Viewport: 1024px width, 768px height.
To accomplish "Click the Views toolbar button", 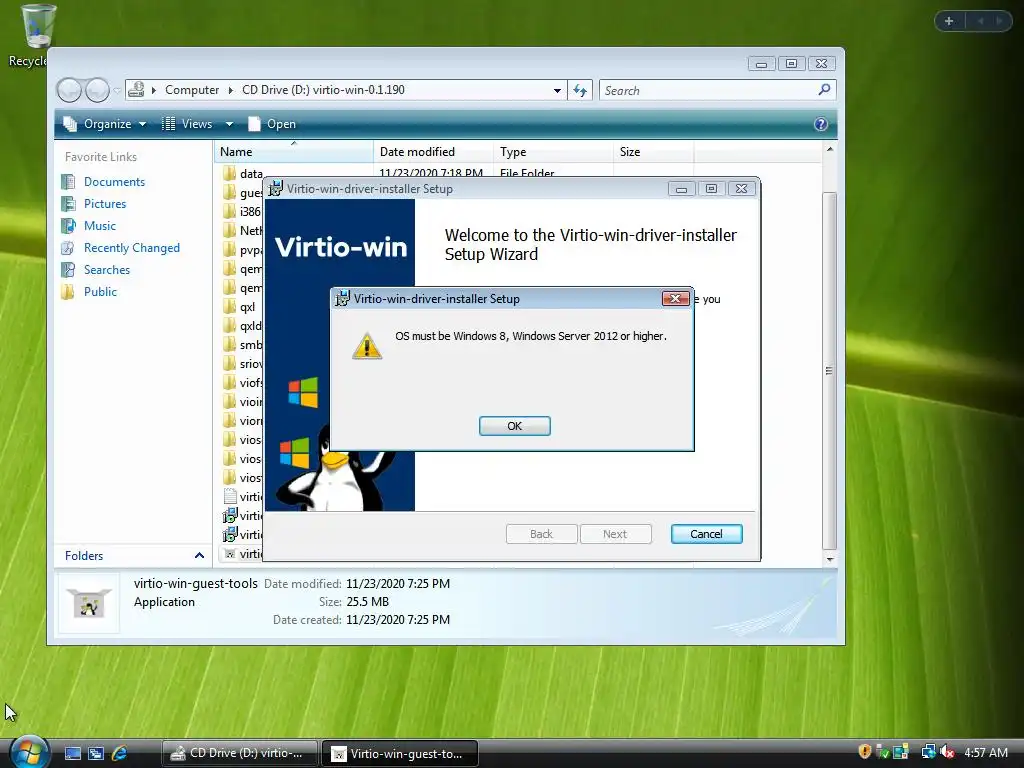I will [x=187, y=124].
